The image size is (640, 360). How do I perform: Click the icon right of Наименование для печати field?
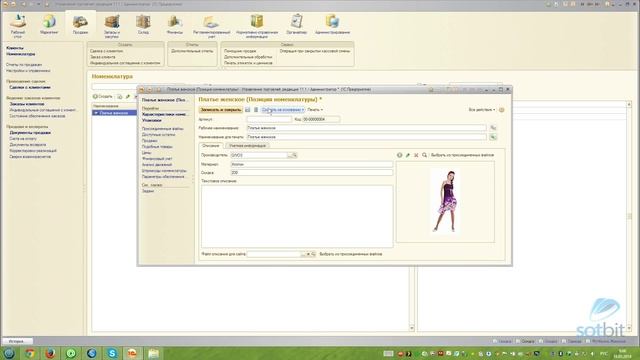pos(493,137)
